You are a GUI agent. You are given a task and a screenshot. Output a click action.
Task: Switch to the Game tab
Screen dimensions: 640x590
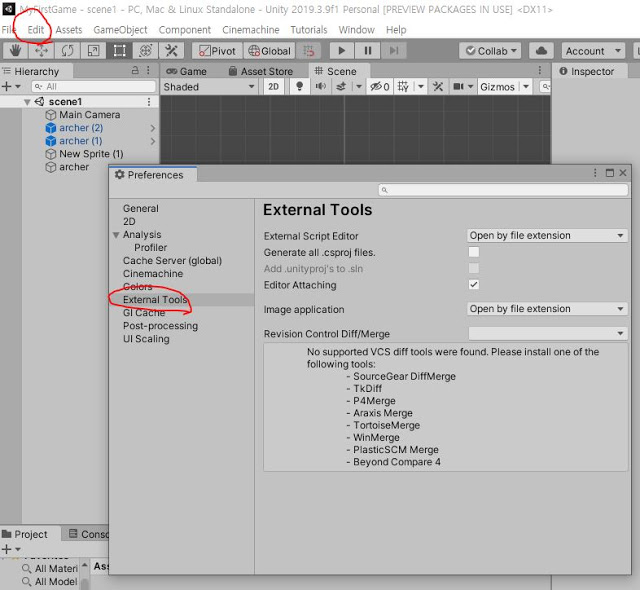click(187, 71)
